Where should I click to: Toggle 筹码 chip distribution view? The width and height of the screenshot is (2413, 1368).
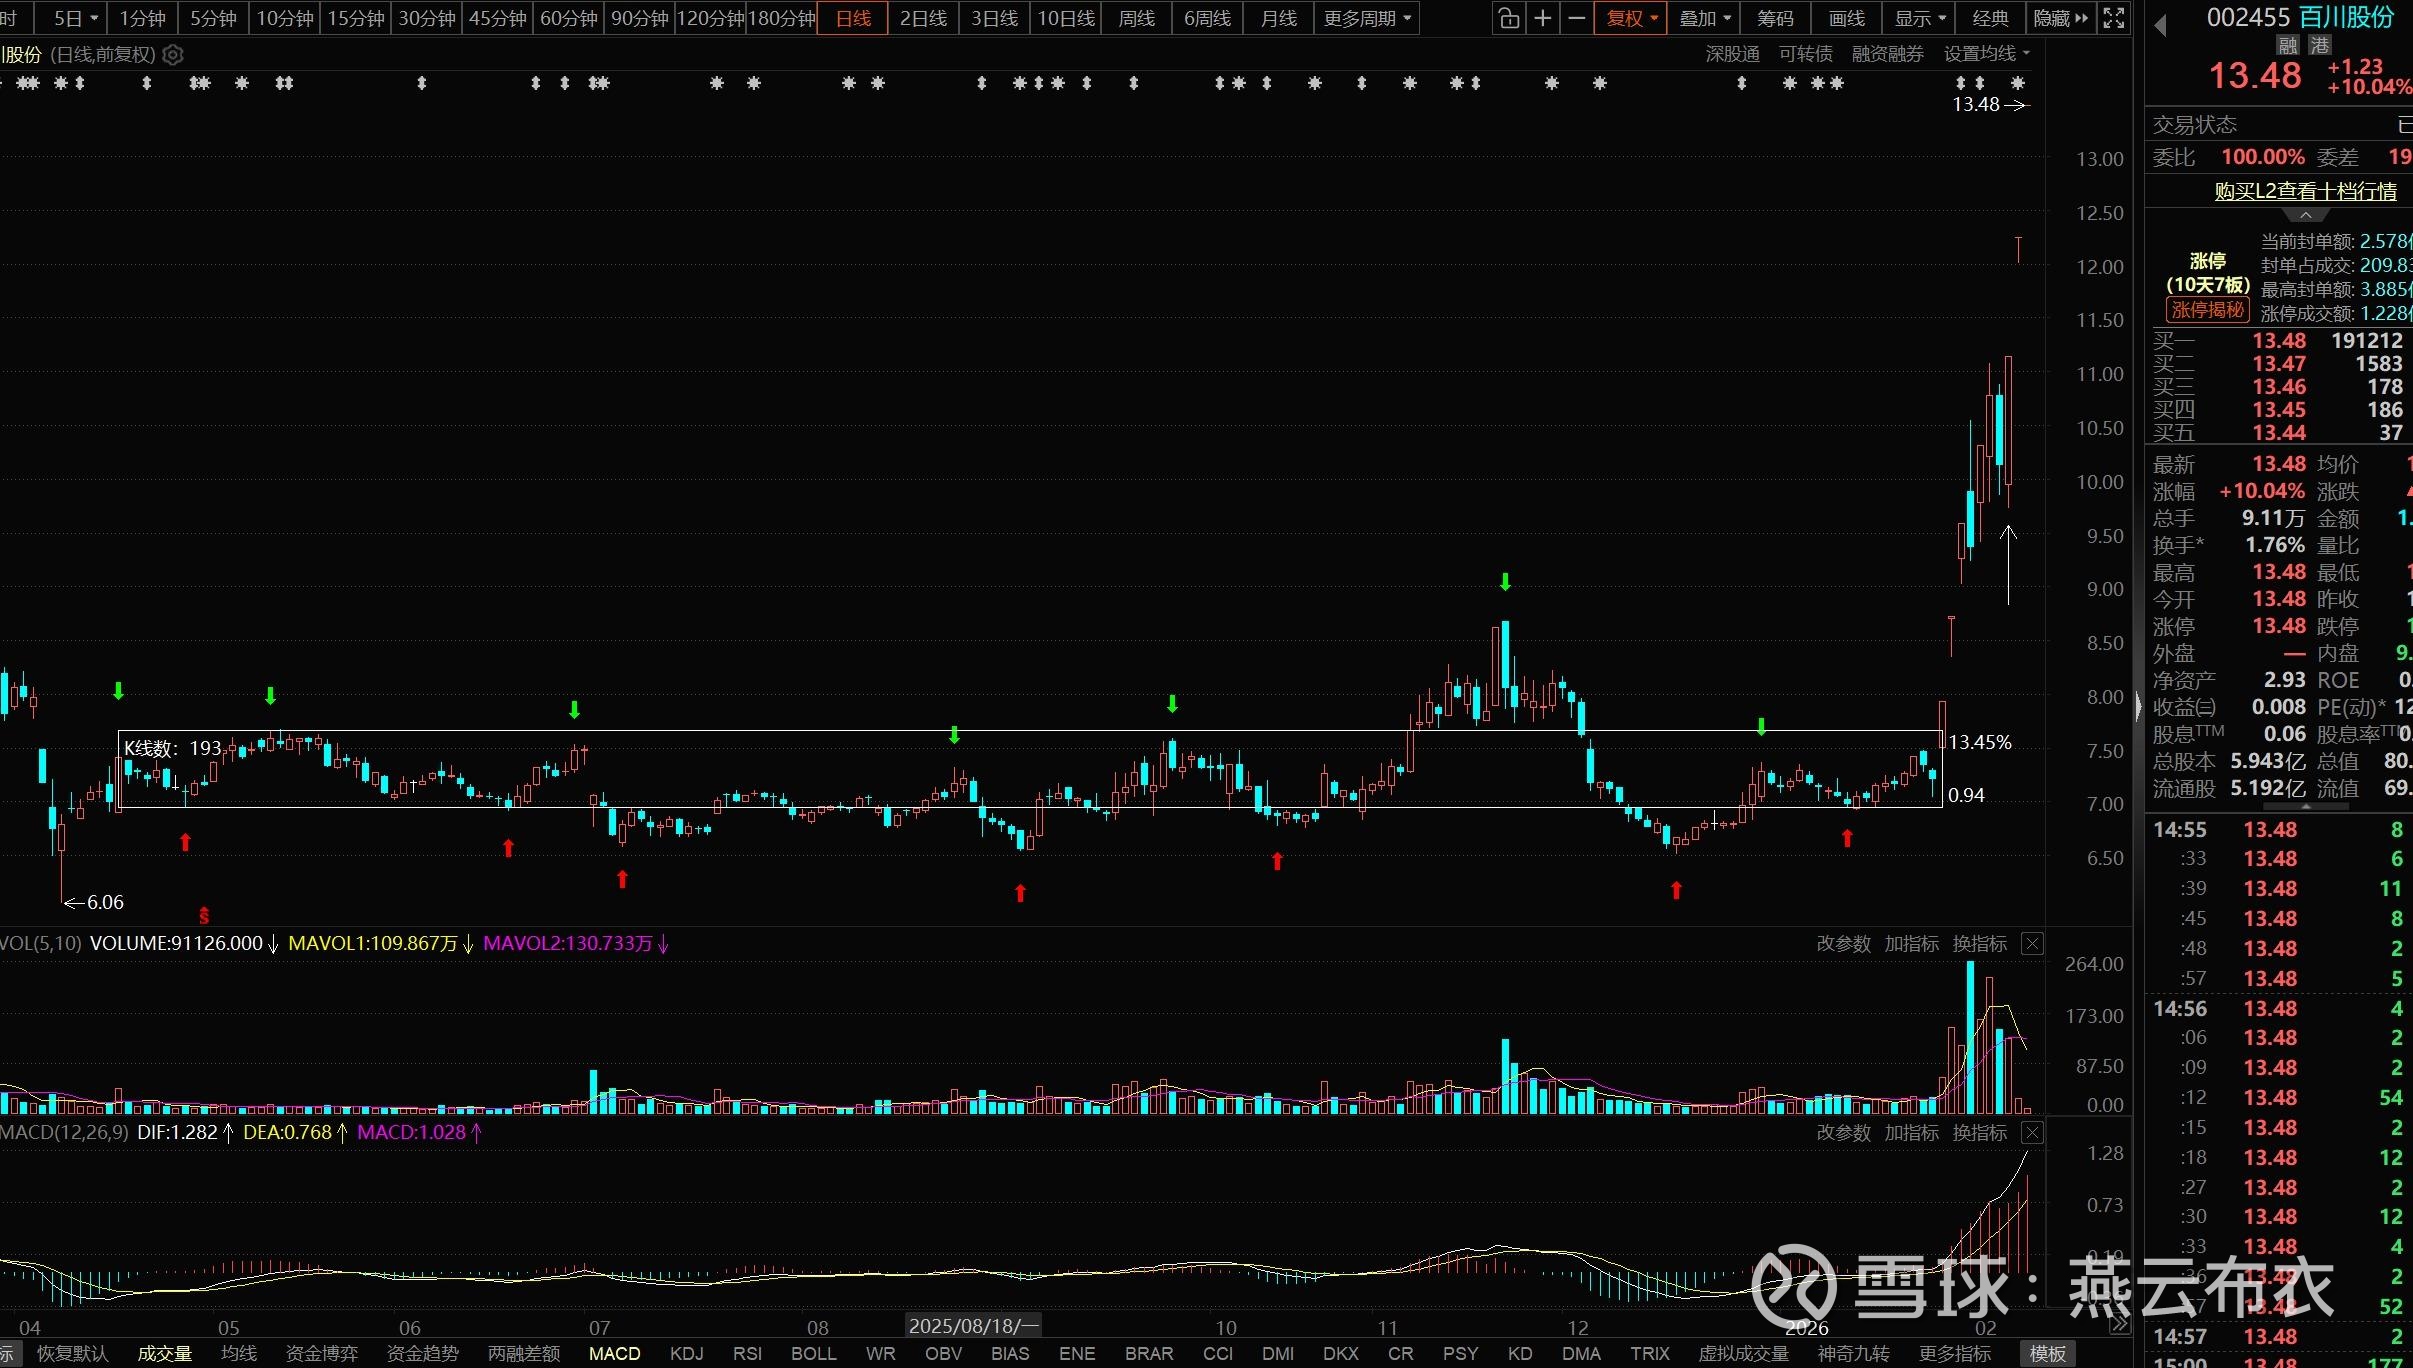tap(1775, 18)
